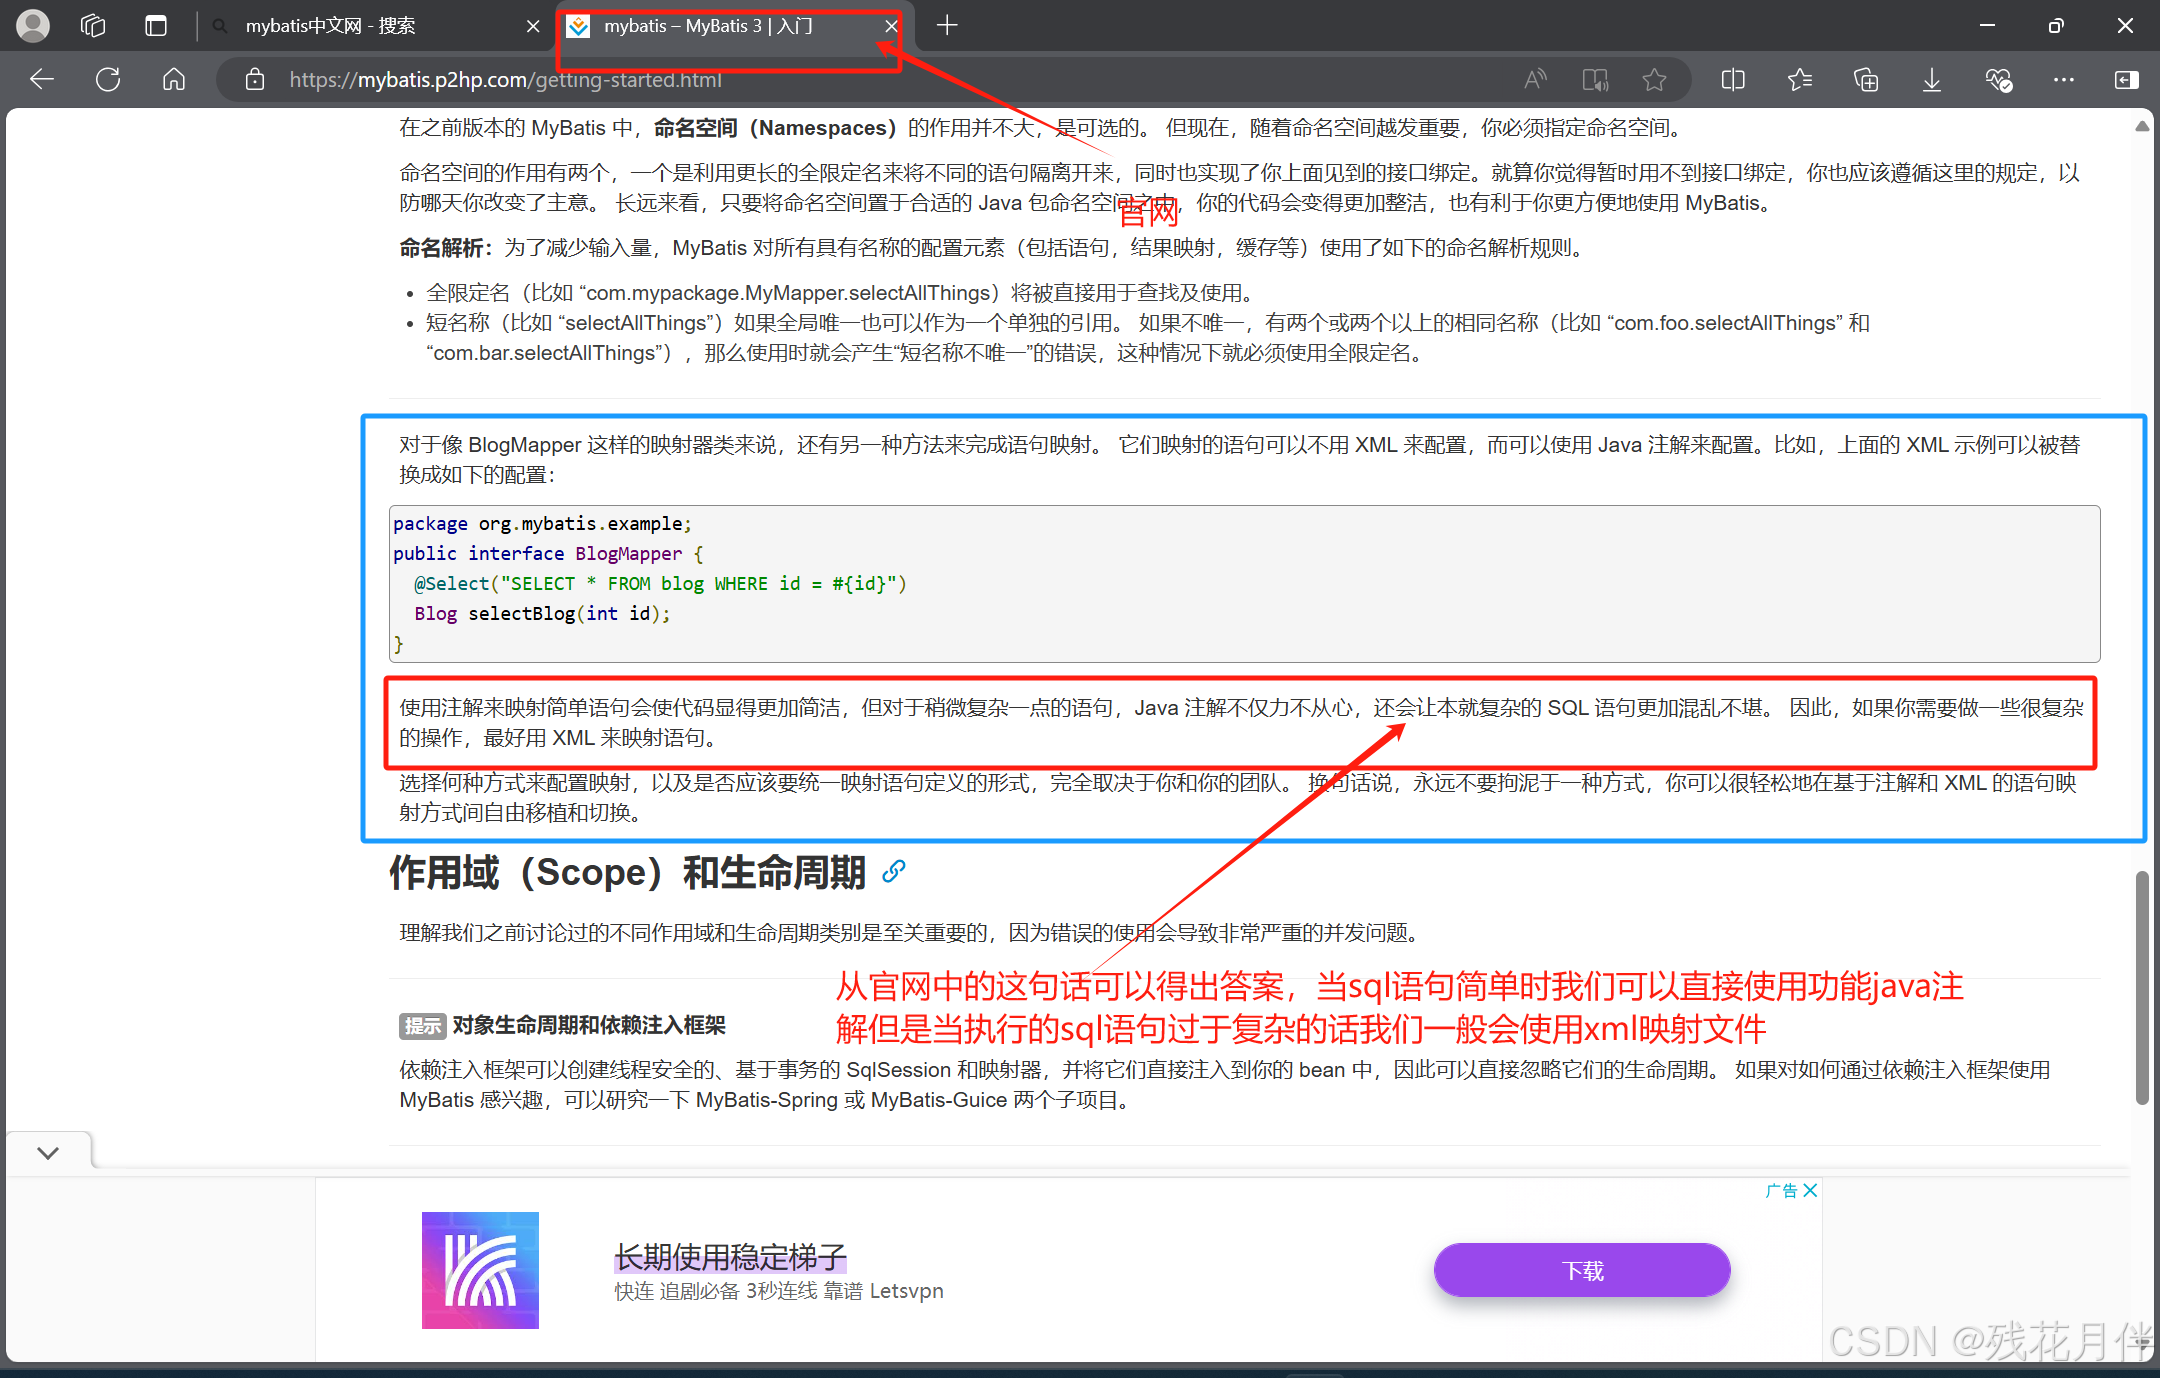
Task: Go to the browser home page
Action: (172, 79)
